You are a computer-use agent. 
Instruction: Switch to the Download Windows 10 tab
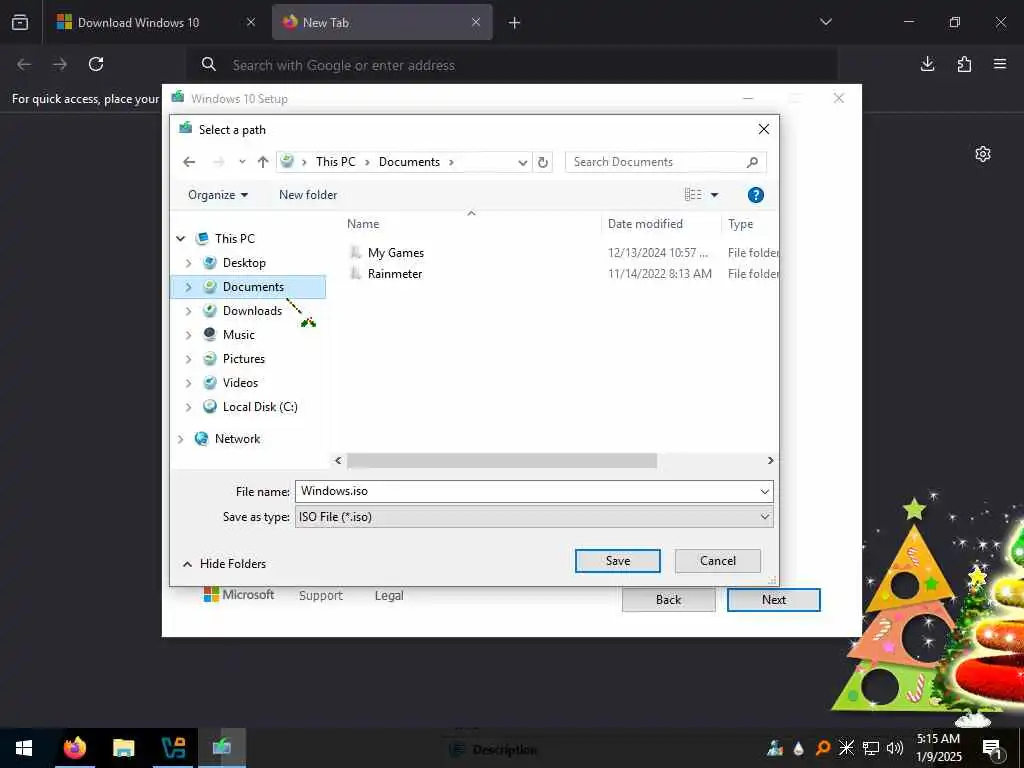click(155, 23)
